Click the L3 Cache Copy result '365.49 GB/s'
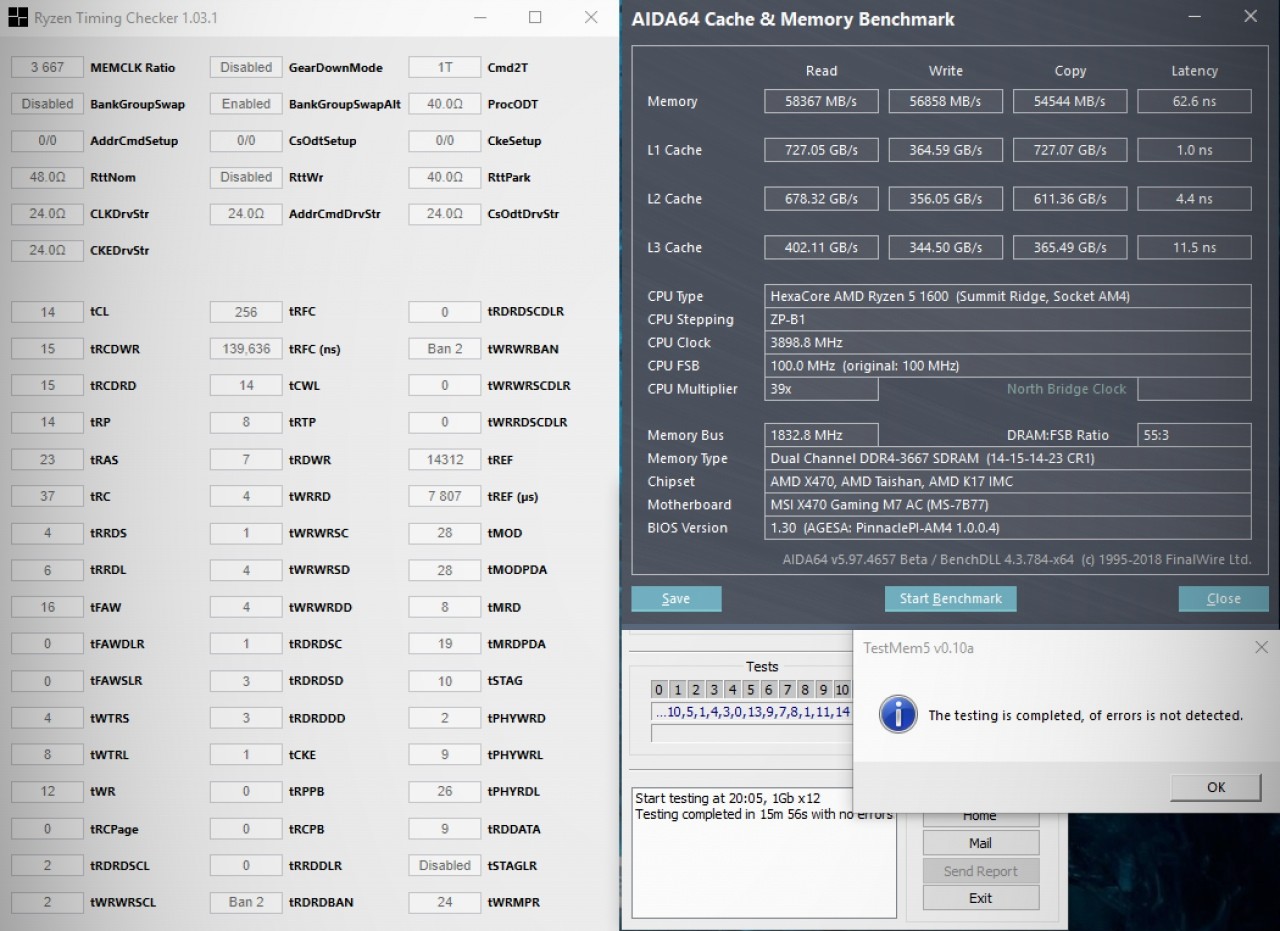The image size is (1280, 931). coord(1070,247)
